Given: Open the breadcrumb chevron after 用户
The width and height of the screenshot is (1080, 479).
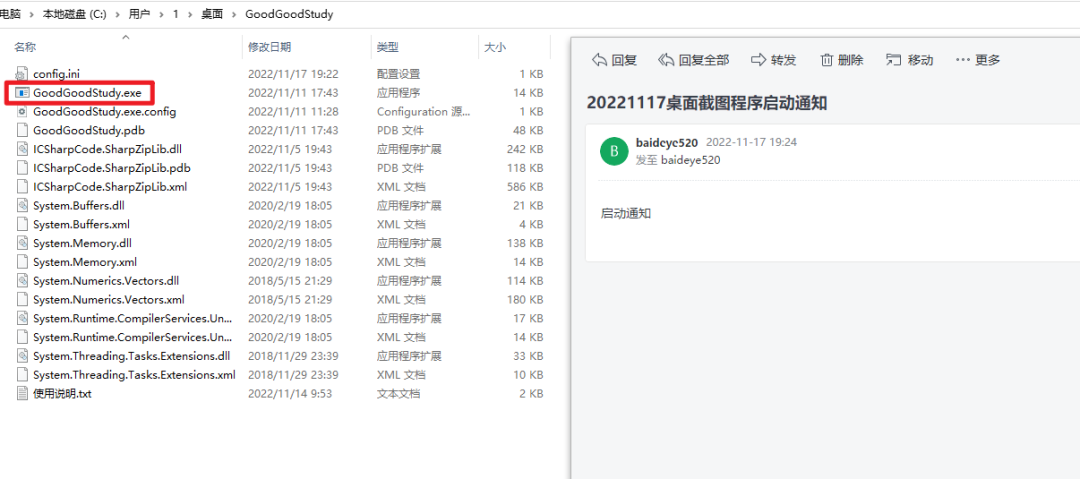Looking at the screenshot, I should [x=162, y=14].
